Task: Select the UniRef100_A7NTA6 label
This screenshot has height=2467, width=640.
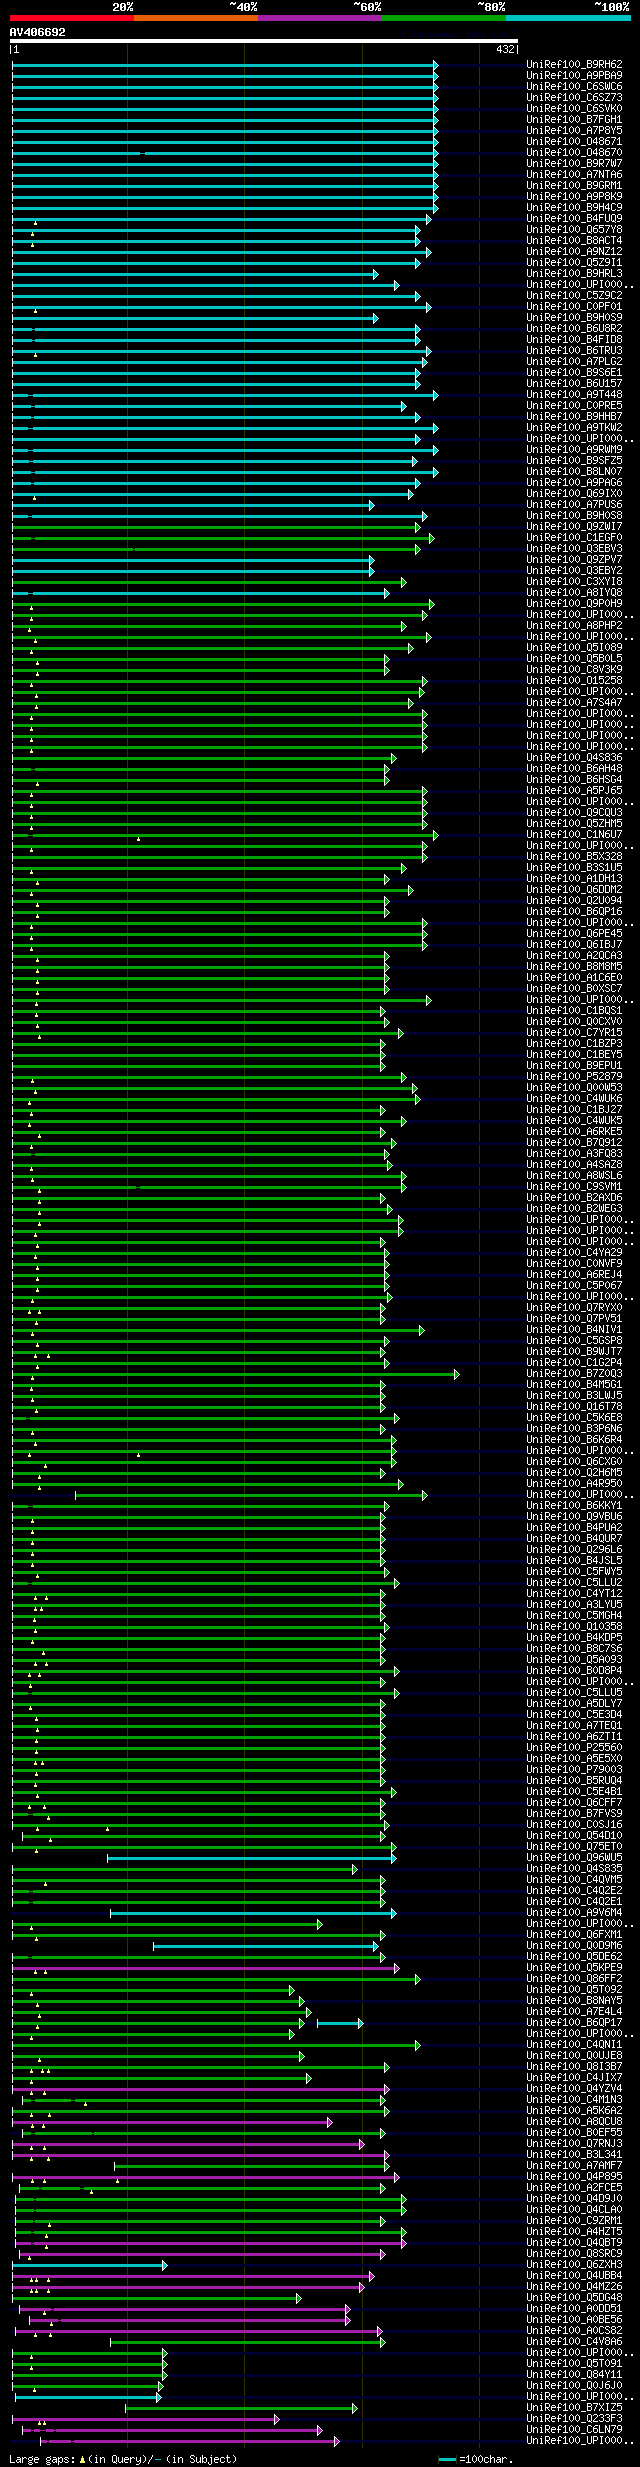Action: pos(574,175)
